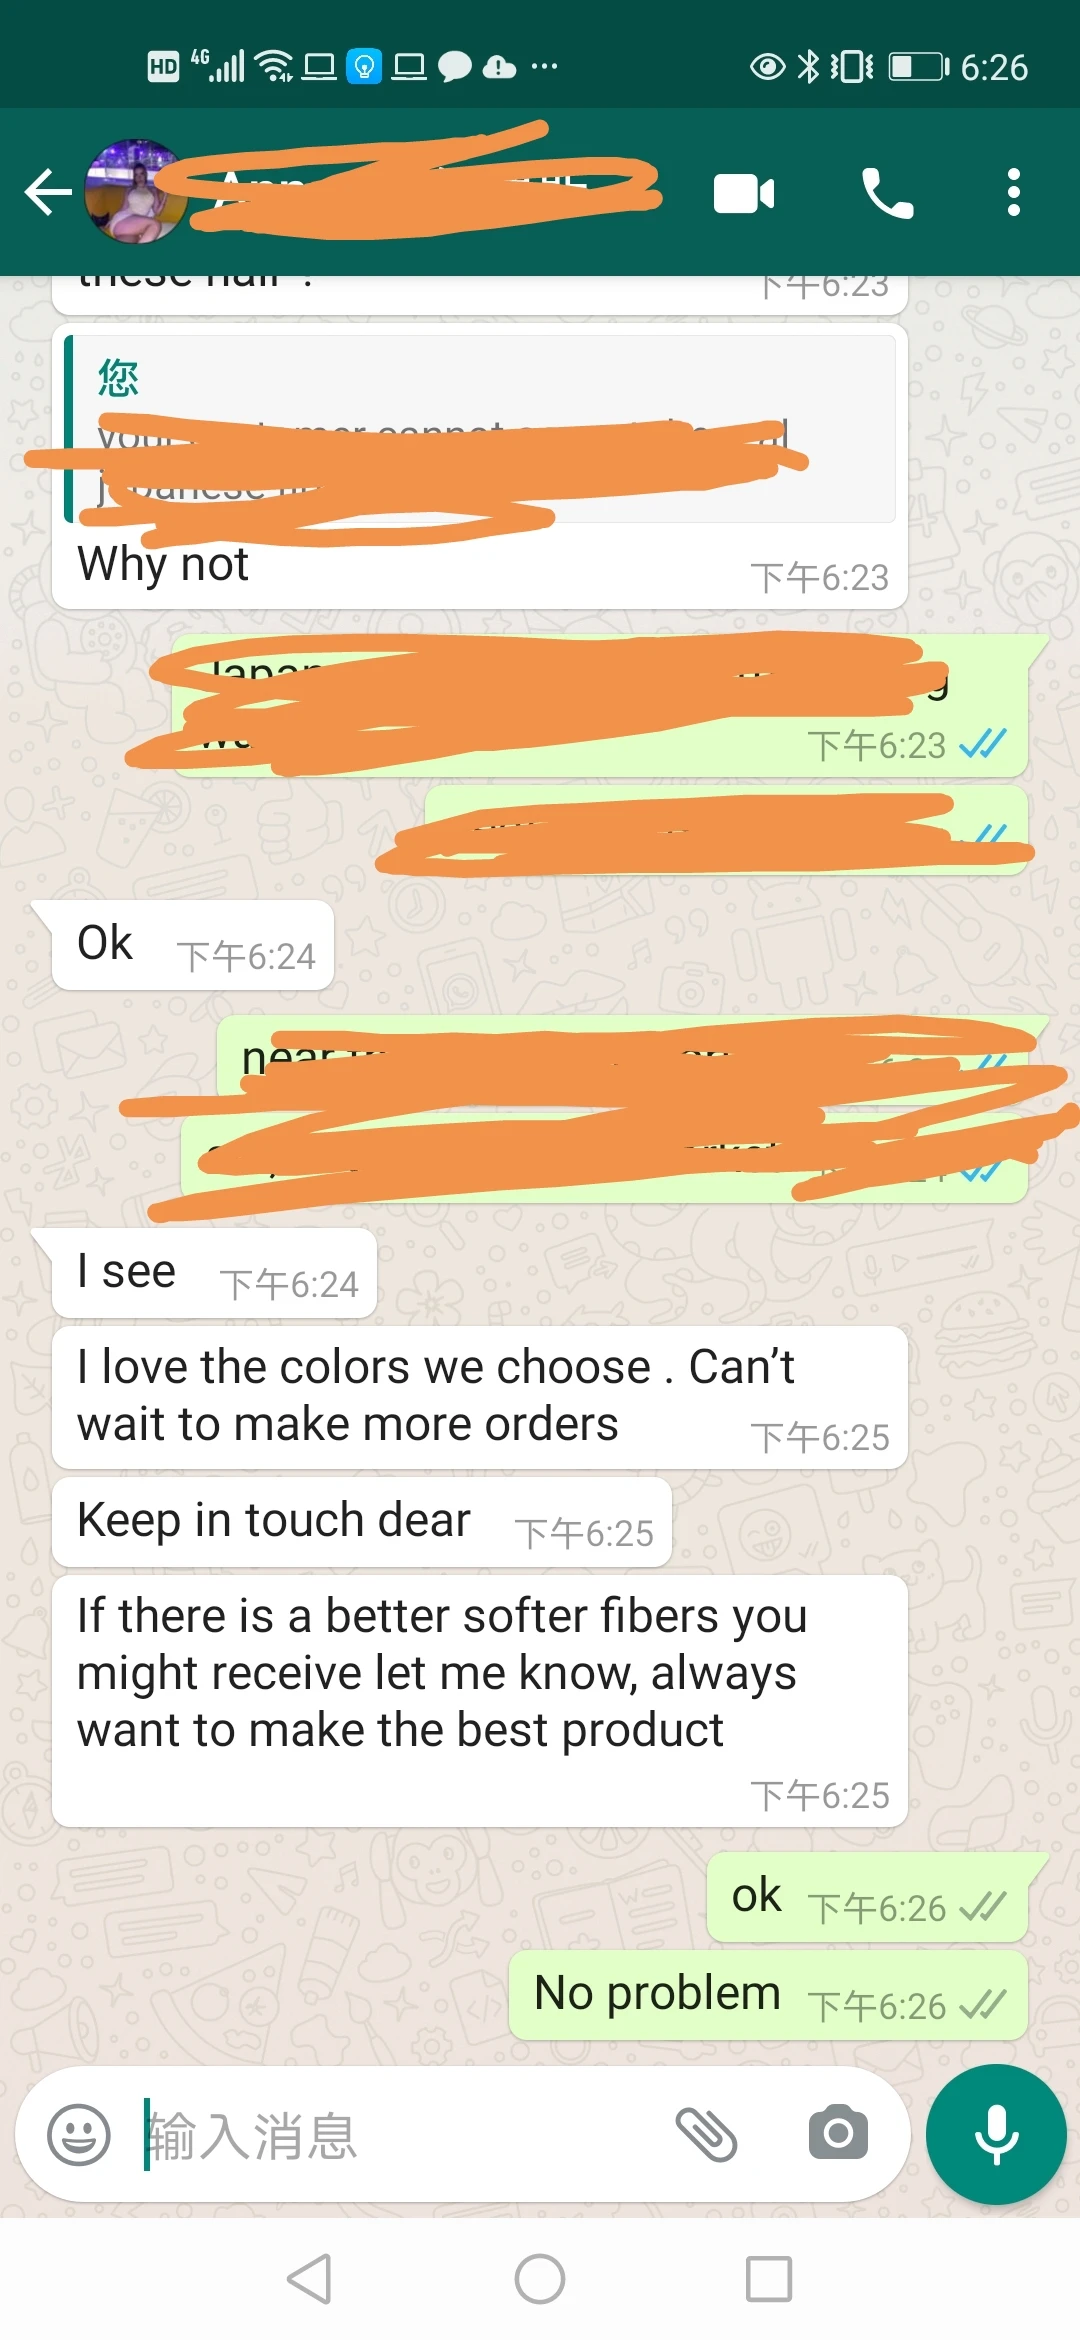Select the "No problem" sent message
Image resolution: width=1080 pixels, height=2340 pixels.
click(768, 1995)
